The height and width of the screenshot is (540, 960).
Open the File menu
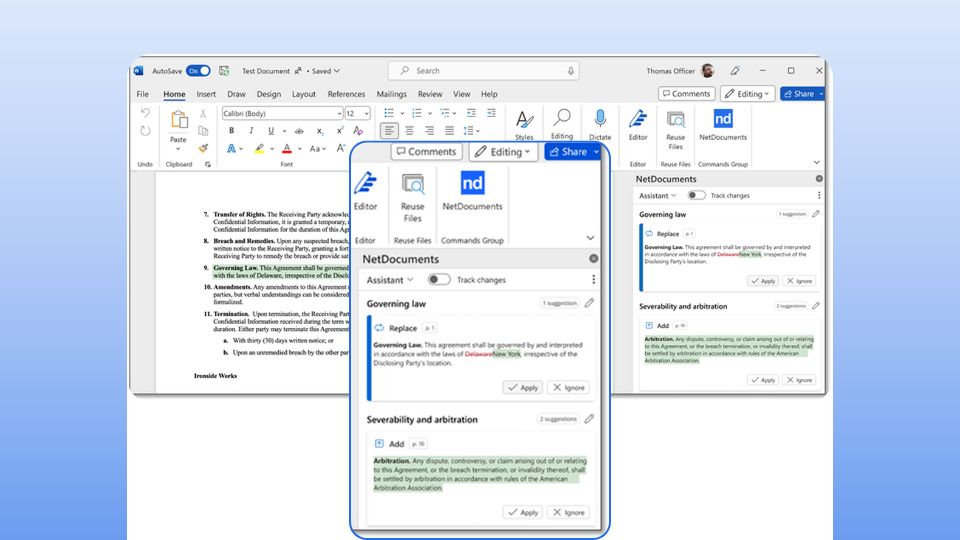pyautogui.click(x=143, y=94)
